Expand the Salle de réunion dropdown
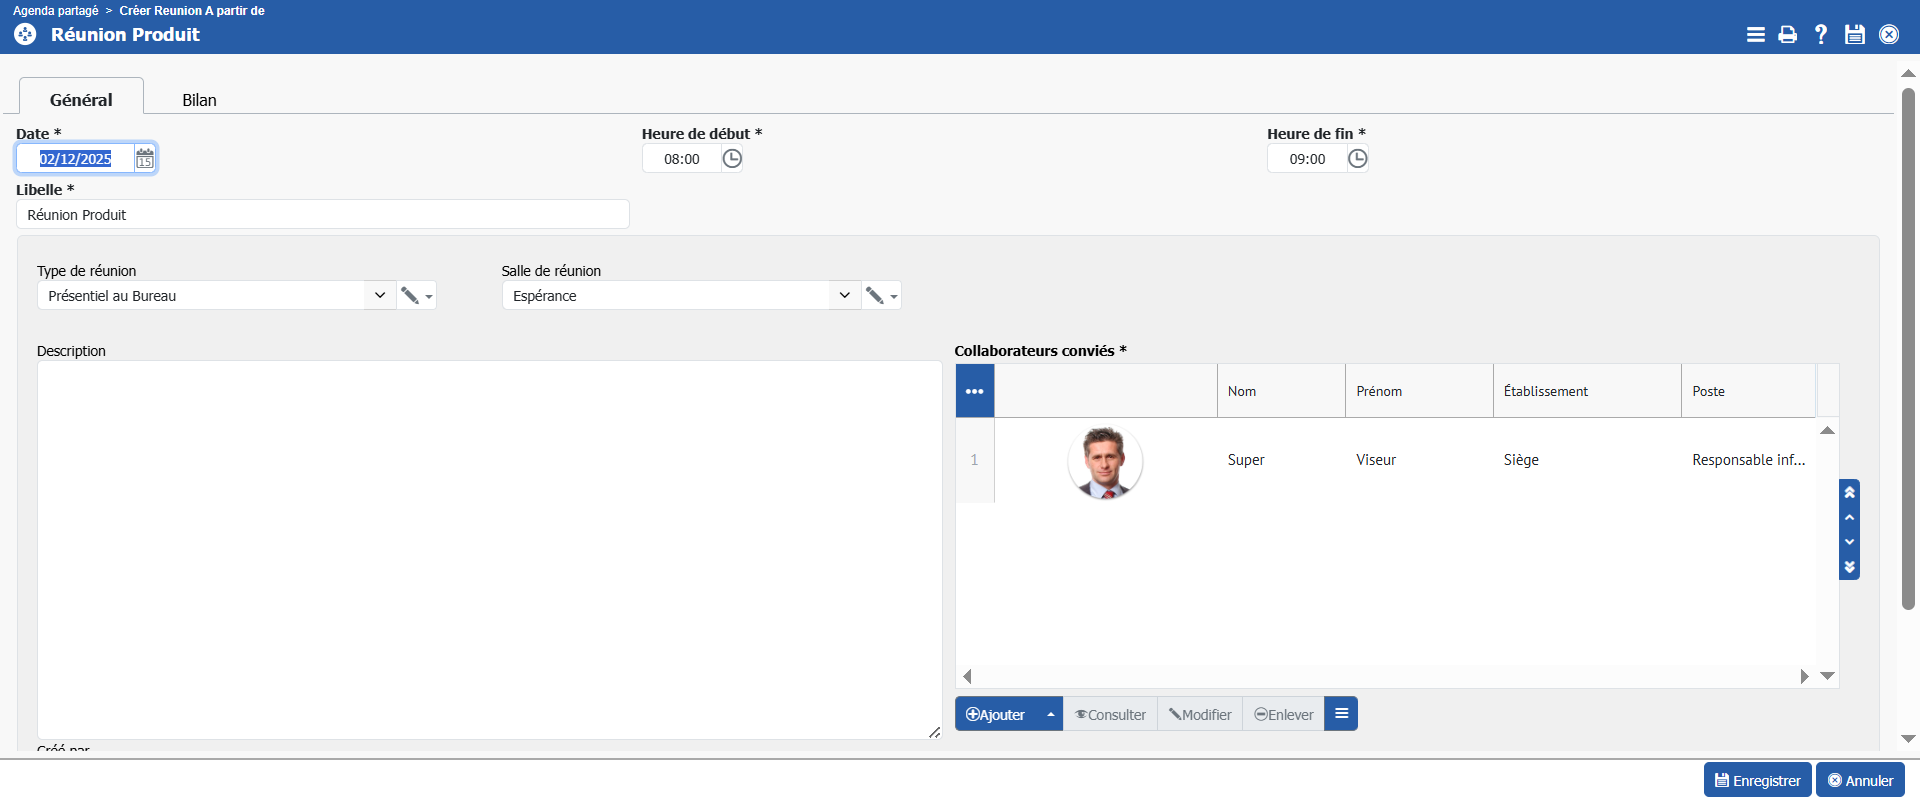Image resolution: width=1920 pixels, height=797 pixels. (844, 295)
